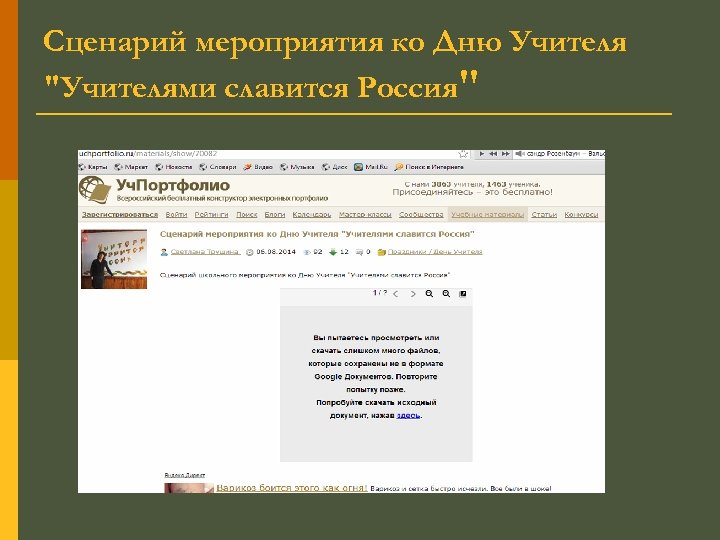
Task: Click the Присоединяйтесь – это бесплатно text
Action: (x=472, y=192)
